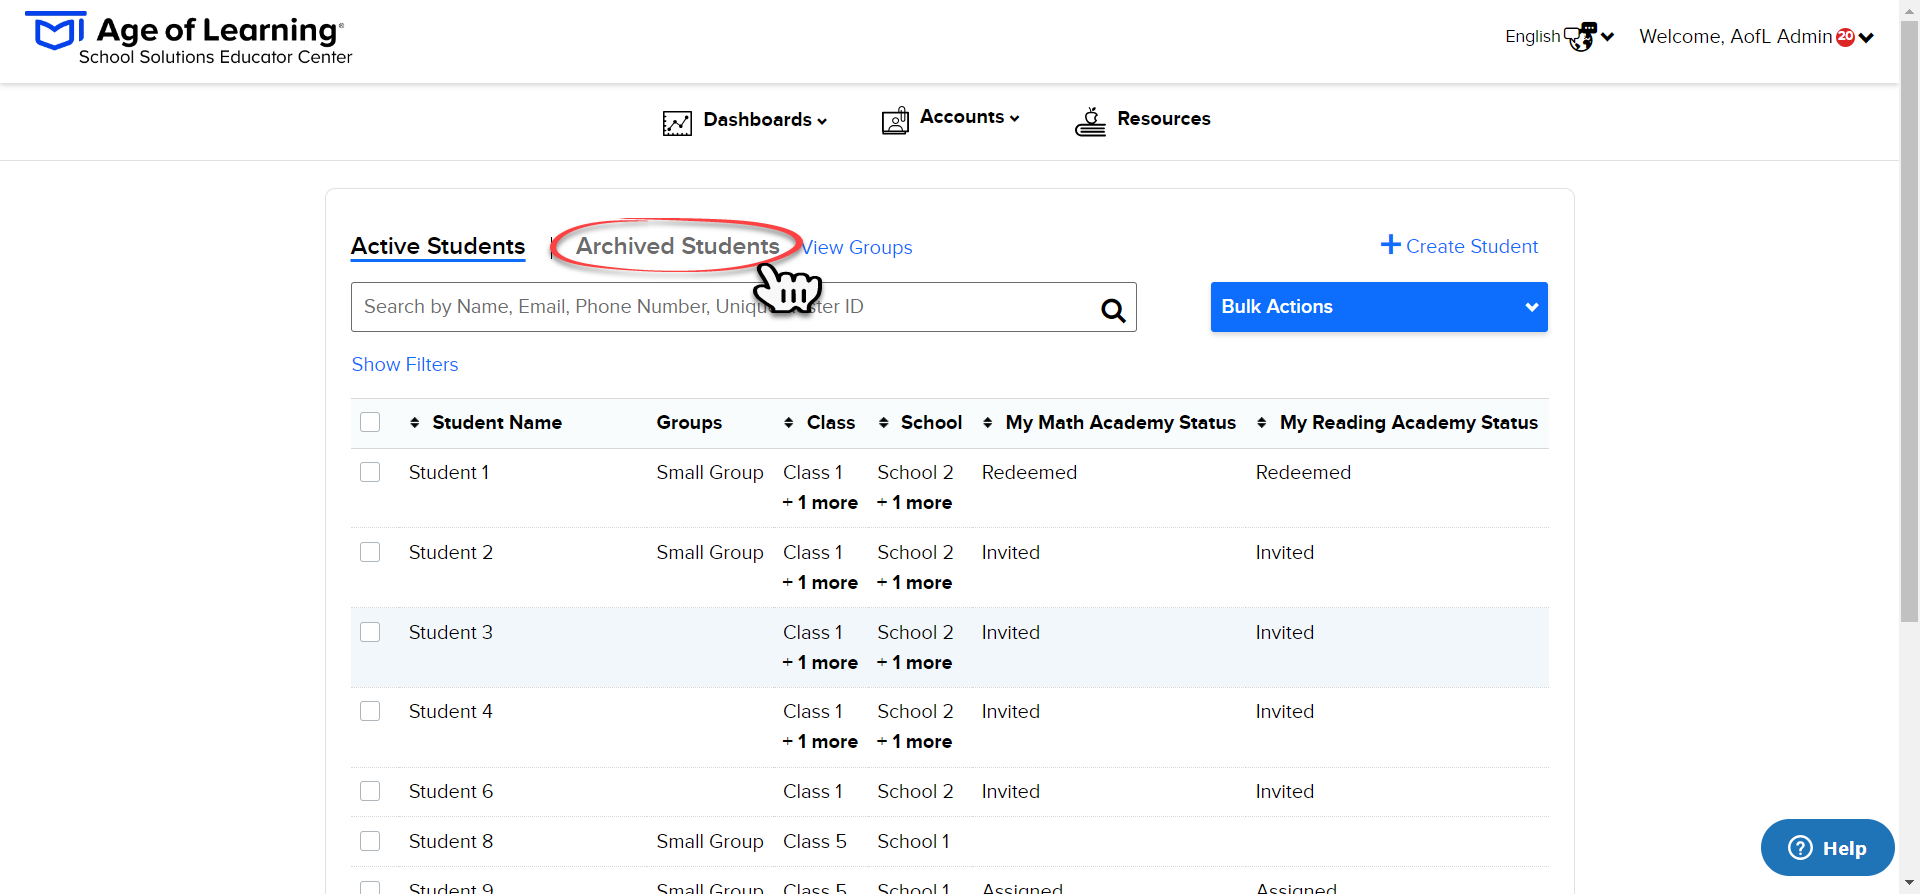1920x894 pixels.
Task: Click the scrollbar down arrow
Action: pos(1910,884)
